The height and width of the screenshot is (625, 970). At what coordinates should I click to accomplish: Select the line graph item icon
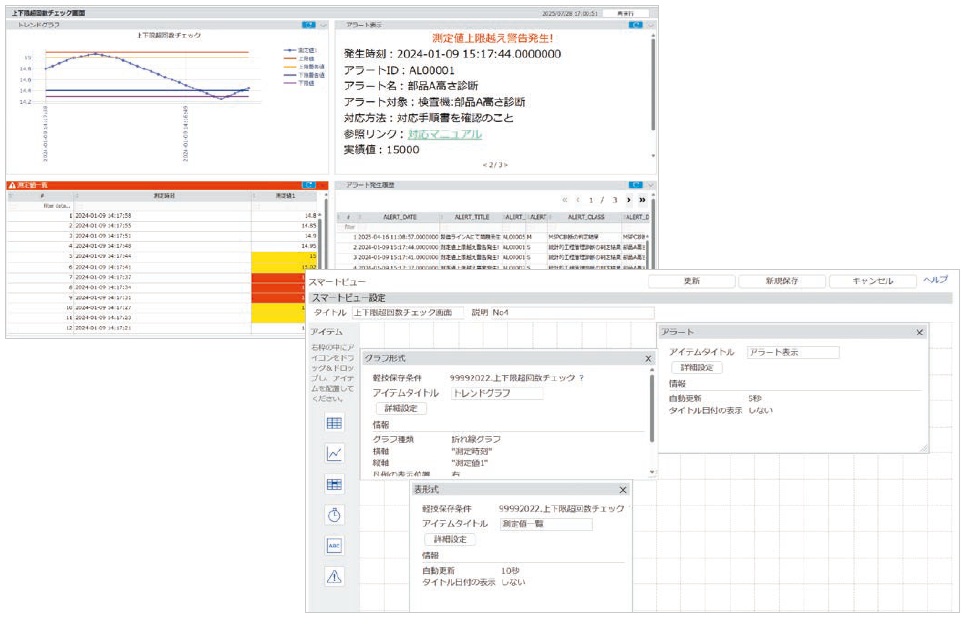click(334, 453)
